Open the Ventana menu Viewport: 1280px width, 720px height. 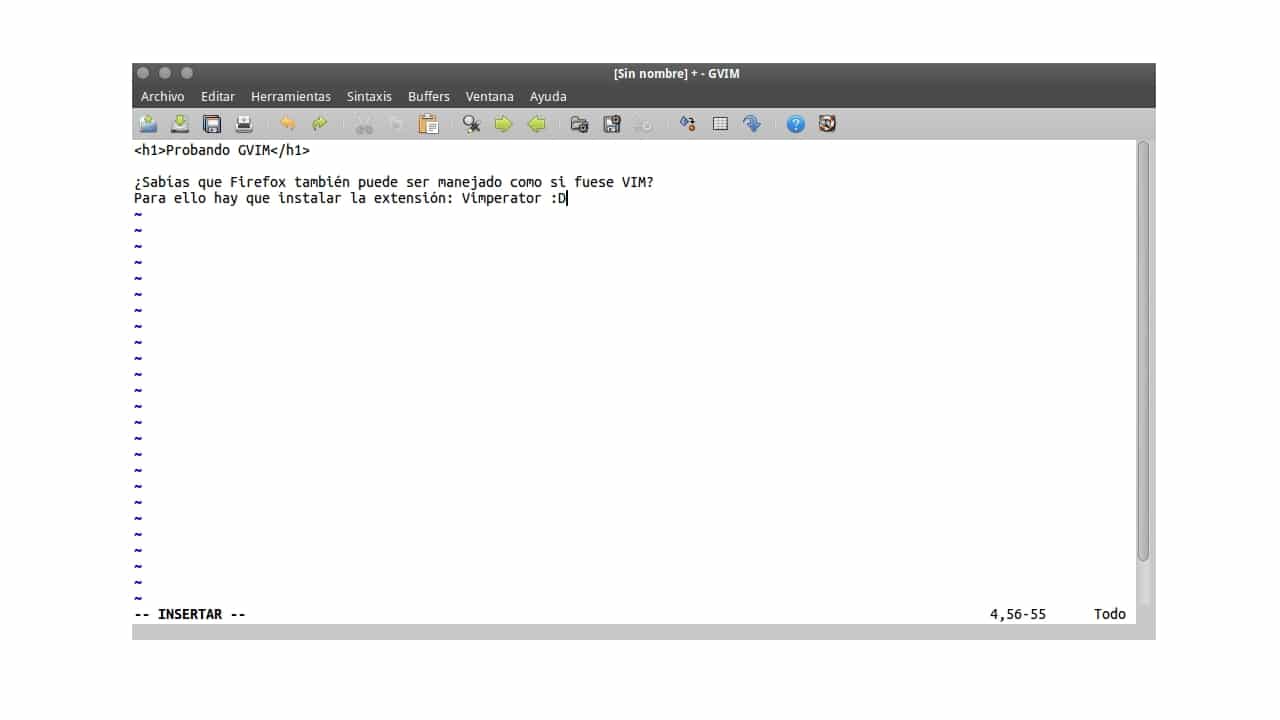pyautogui.click(x=490, y=97)
